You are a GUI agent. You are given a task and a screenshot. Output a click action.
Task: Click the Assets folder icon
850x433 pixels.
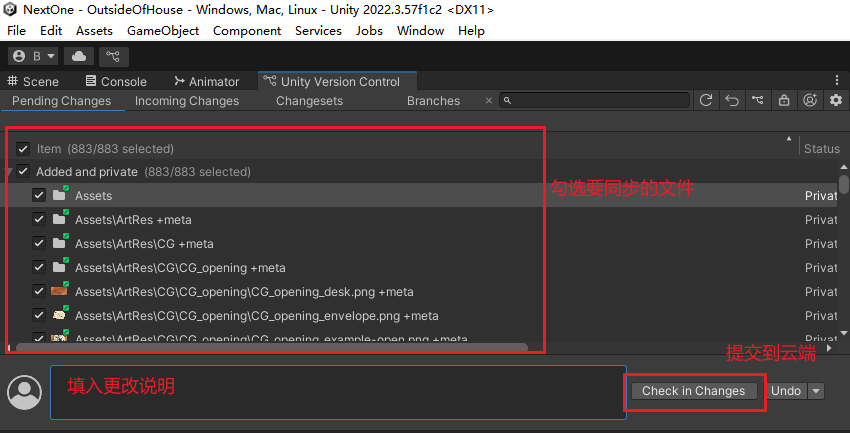[60, 194]
